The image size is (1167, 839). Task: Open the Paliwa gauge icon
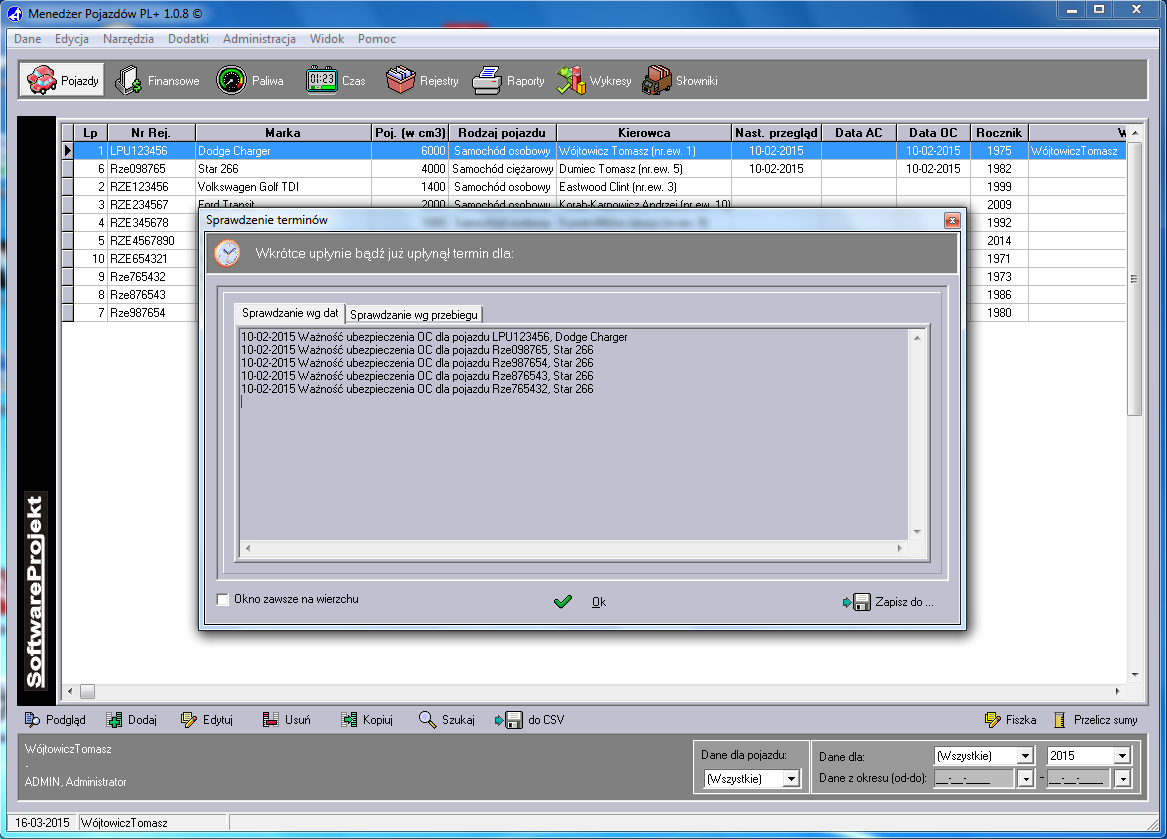click(x=231, y=81)
